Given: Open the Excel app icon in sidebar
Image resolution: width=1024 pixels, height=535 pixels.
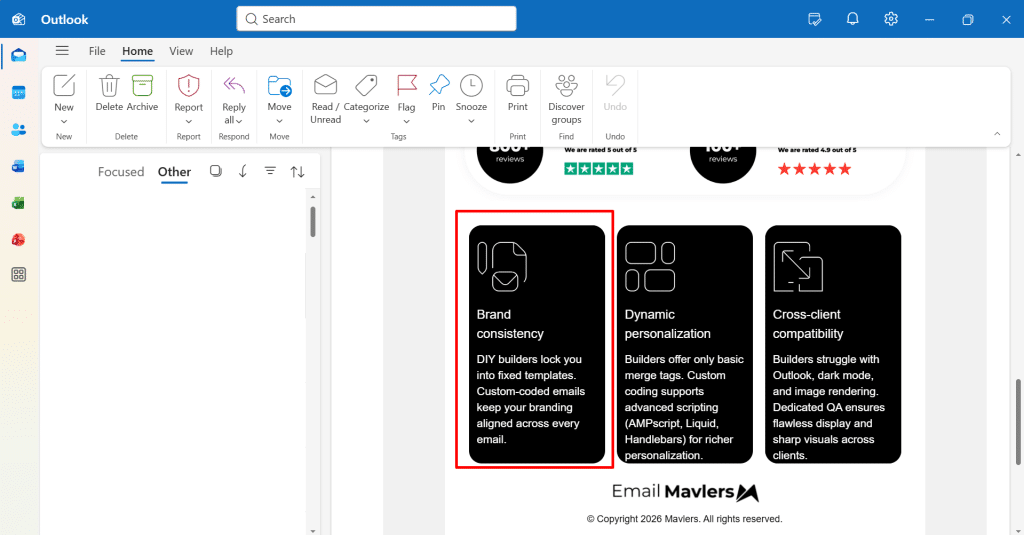Looking at the screenshot, I should [x=18, y=203].
